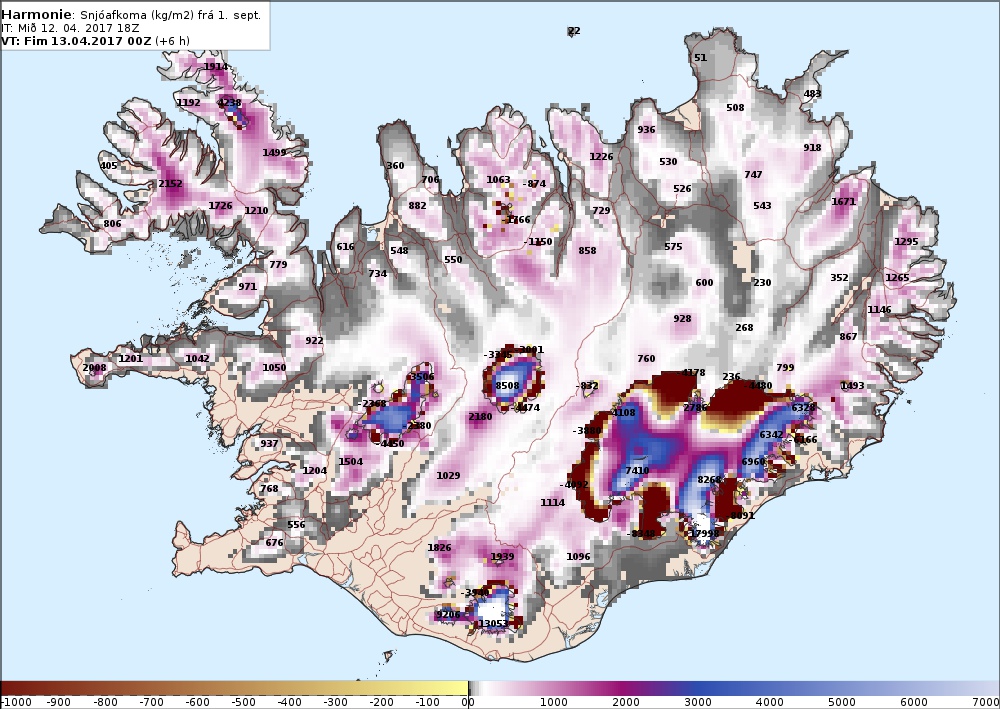Click the 17998 maximum value label
Image resolution: width=1000 pixels, height=709 pixels.
[x=705, y=533]
